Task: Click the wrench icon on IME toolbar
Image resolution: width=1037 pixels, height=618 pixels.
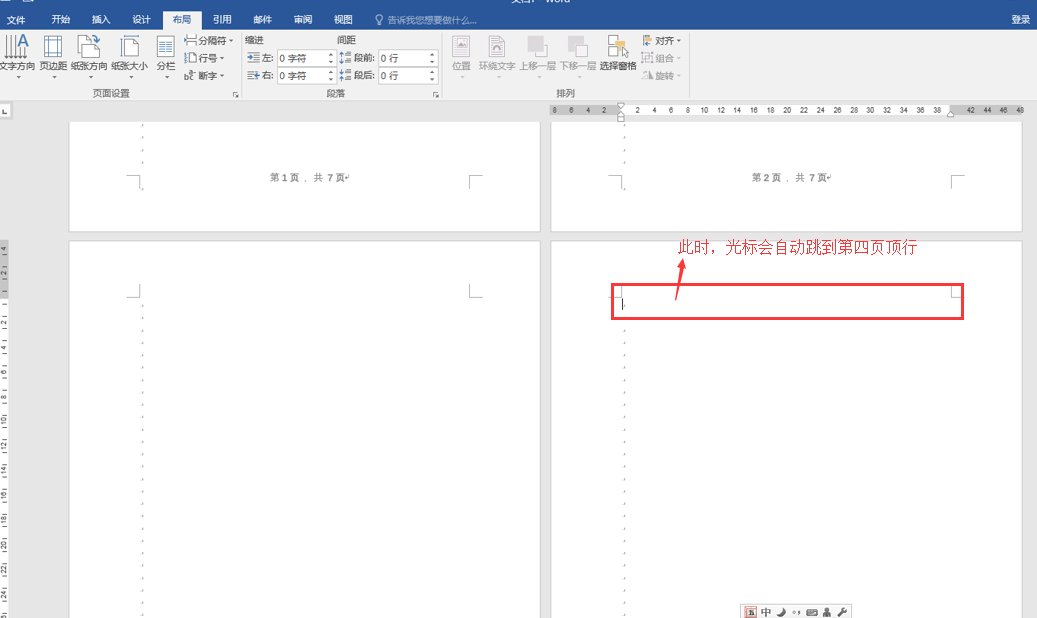Action: tap(842, 612)
